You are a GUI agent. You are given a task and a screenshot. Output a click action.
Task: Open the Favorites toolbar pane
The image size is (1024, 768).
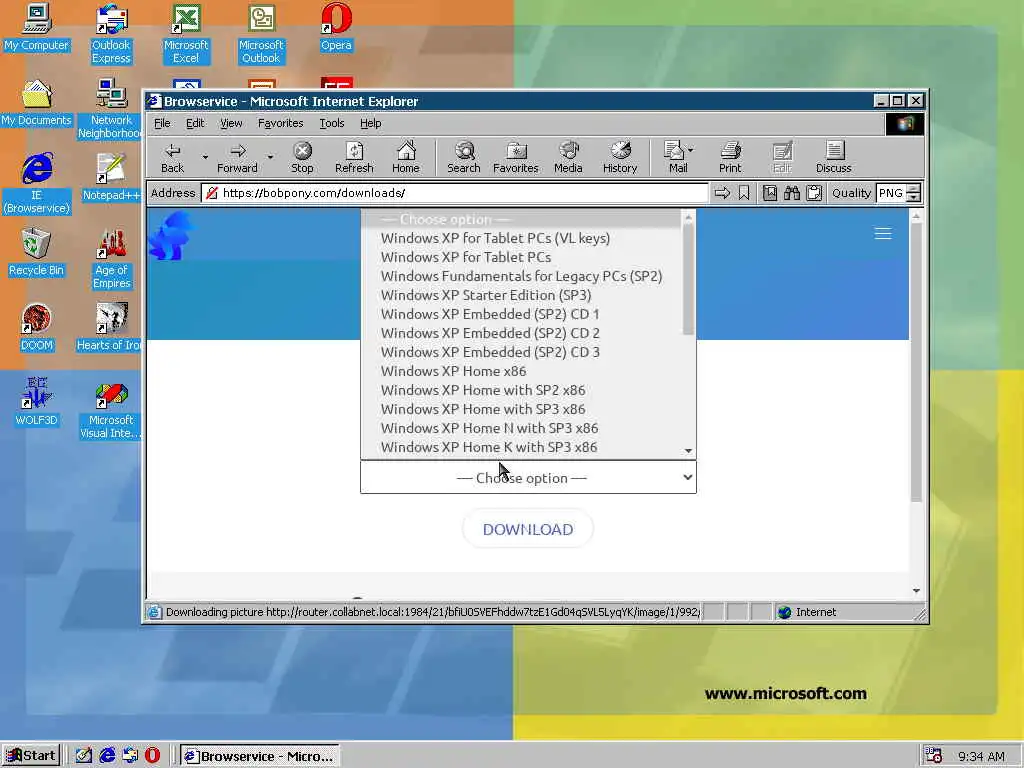coord(516,157)
